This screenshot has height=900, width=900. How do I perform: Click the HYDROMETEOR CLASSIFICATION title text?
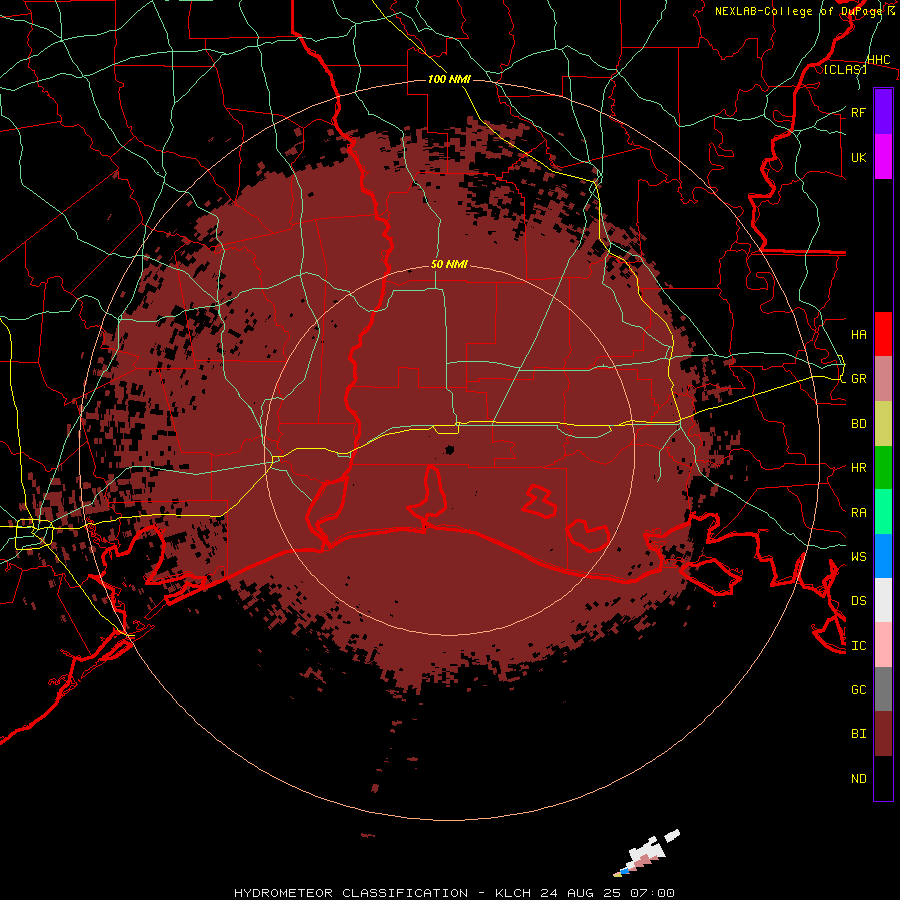[351, 893]
